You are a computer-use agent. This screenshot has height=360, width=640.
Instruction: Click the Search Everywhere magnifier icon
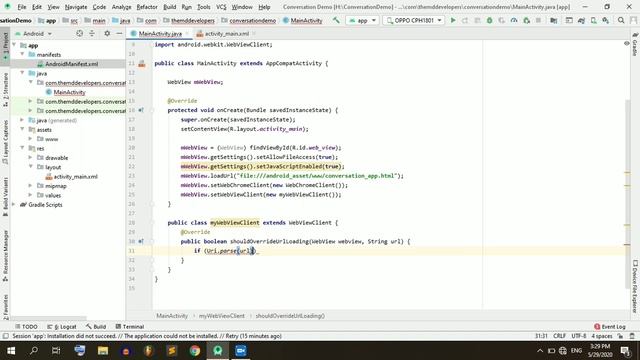point(621,20)
